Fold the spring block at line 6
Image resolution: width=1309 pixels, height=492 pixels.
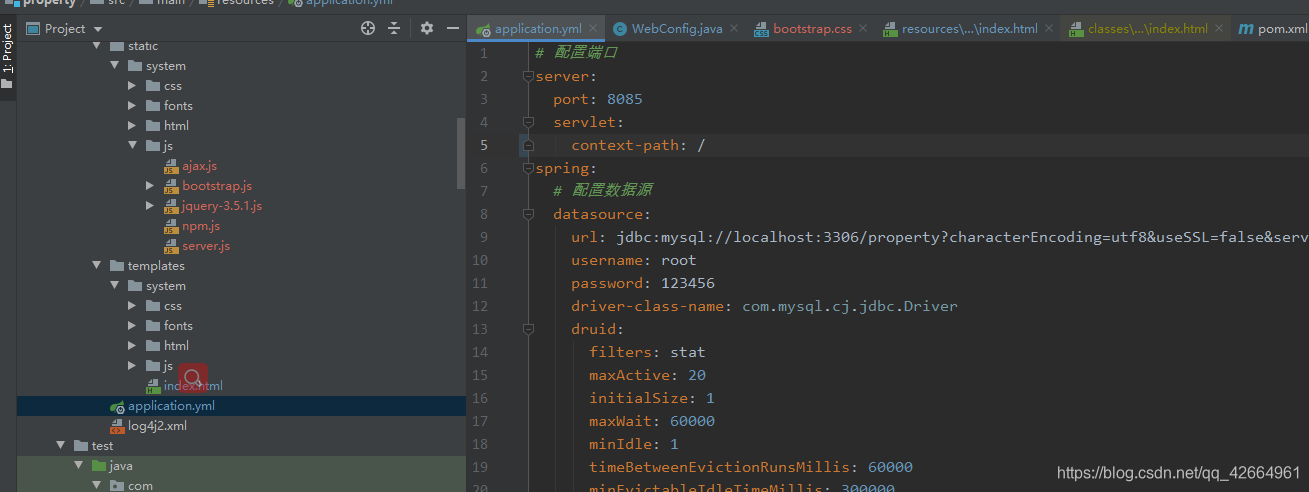coord(527,168)
